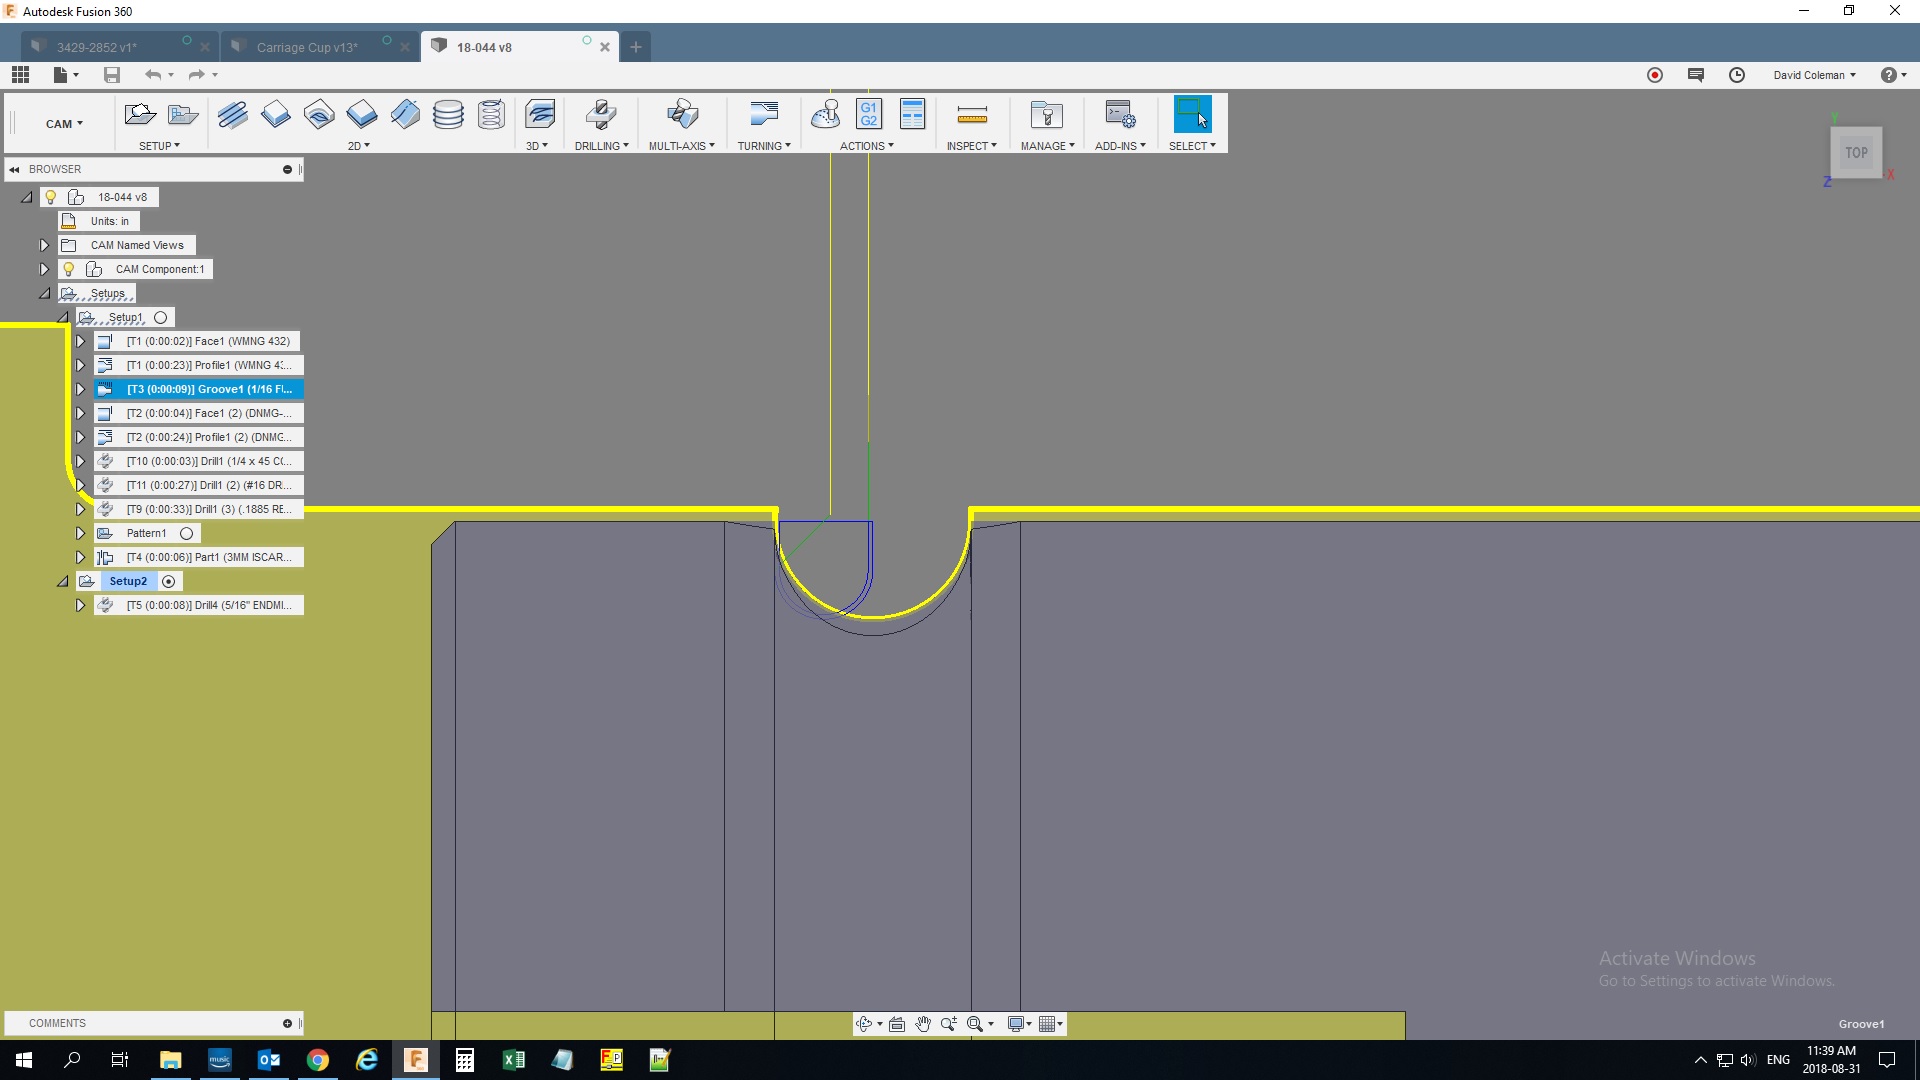Click the Pattern1 radio circle
The image size is (1920, 1080).
186,533
